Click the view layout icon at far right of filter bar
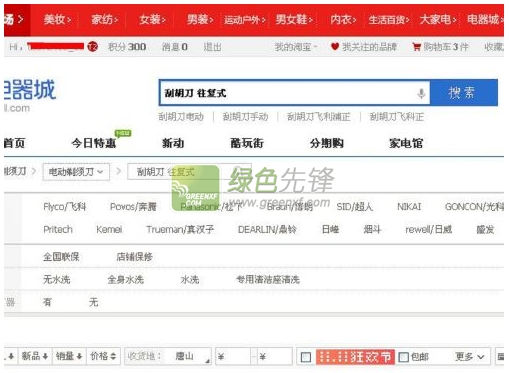This screenshot has height=373, width=509. [500, 357]
